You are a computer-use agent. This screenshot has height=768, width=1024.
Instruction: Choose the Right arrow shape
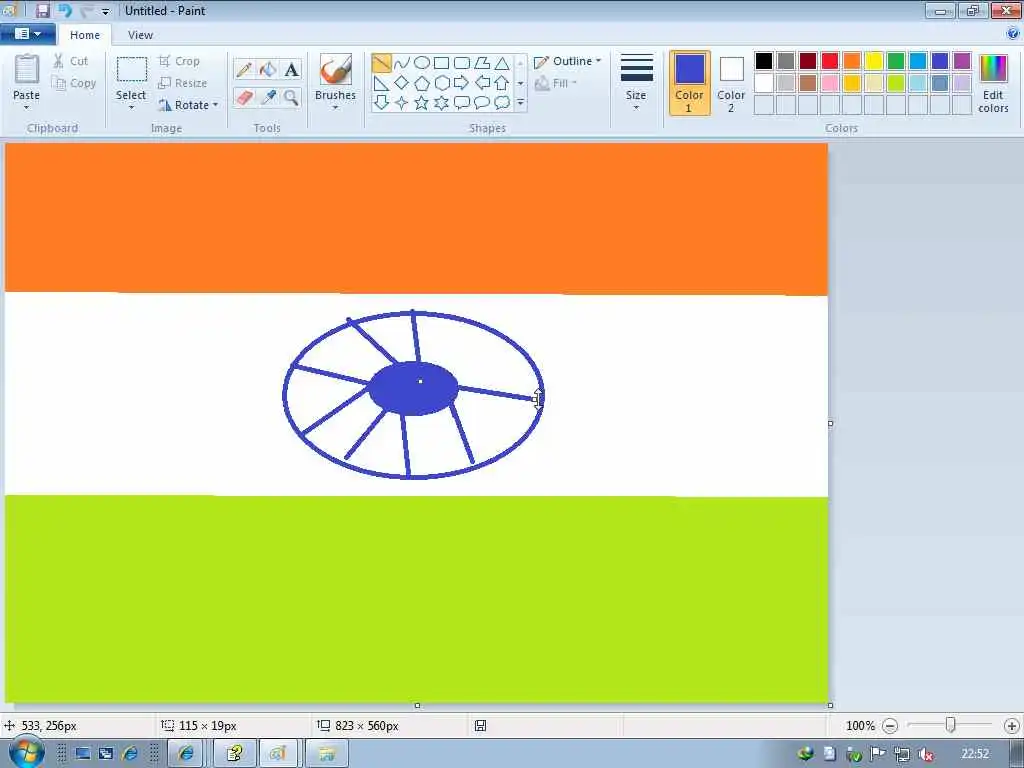coord(462,83)
